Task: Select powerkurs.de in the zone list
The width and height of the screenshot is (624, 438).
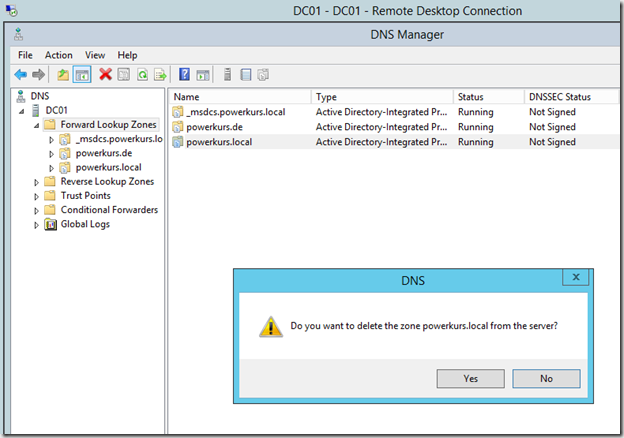Action: (214, 127)
